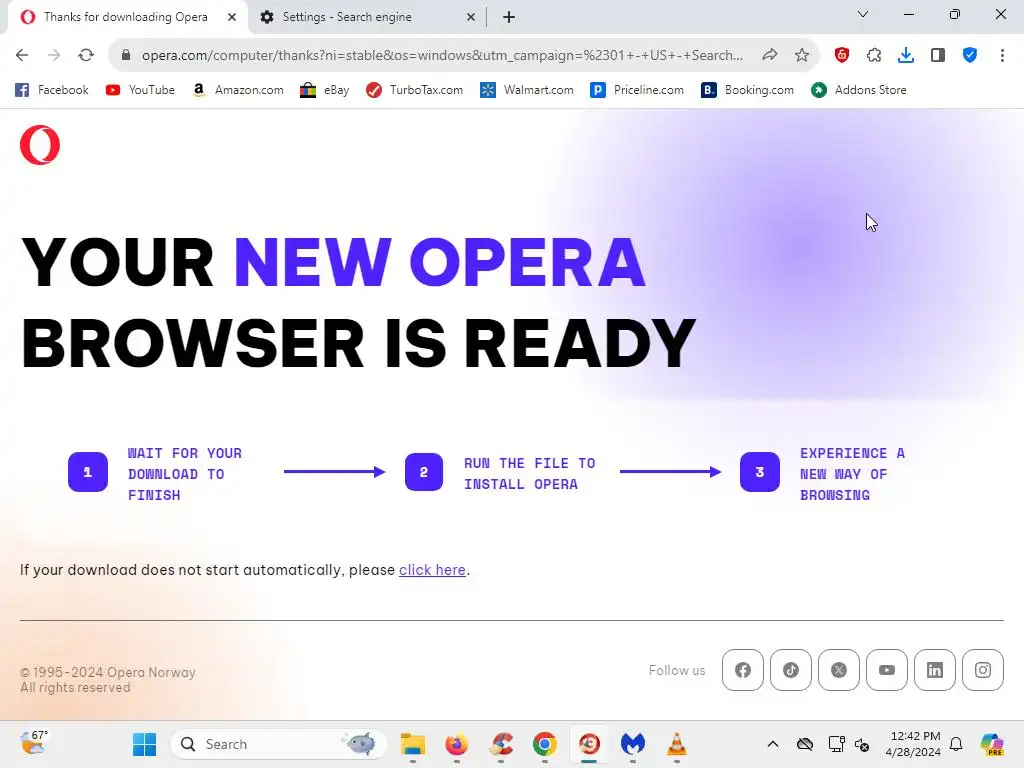Viewport: 1024px width, 768px height.
Task: Open the three-dot Chrome menu
Action: pos(1002,56)
